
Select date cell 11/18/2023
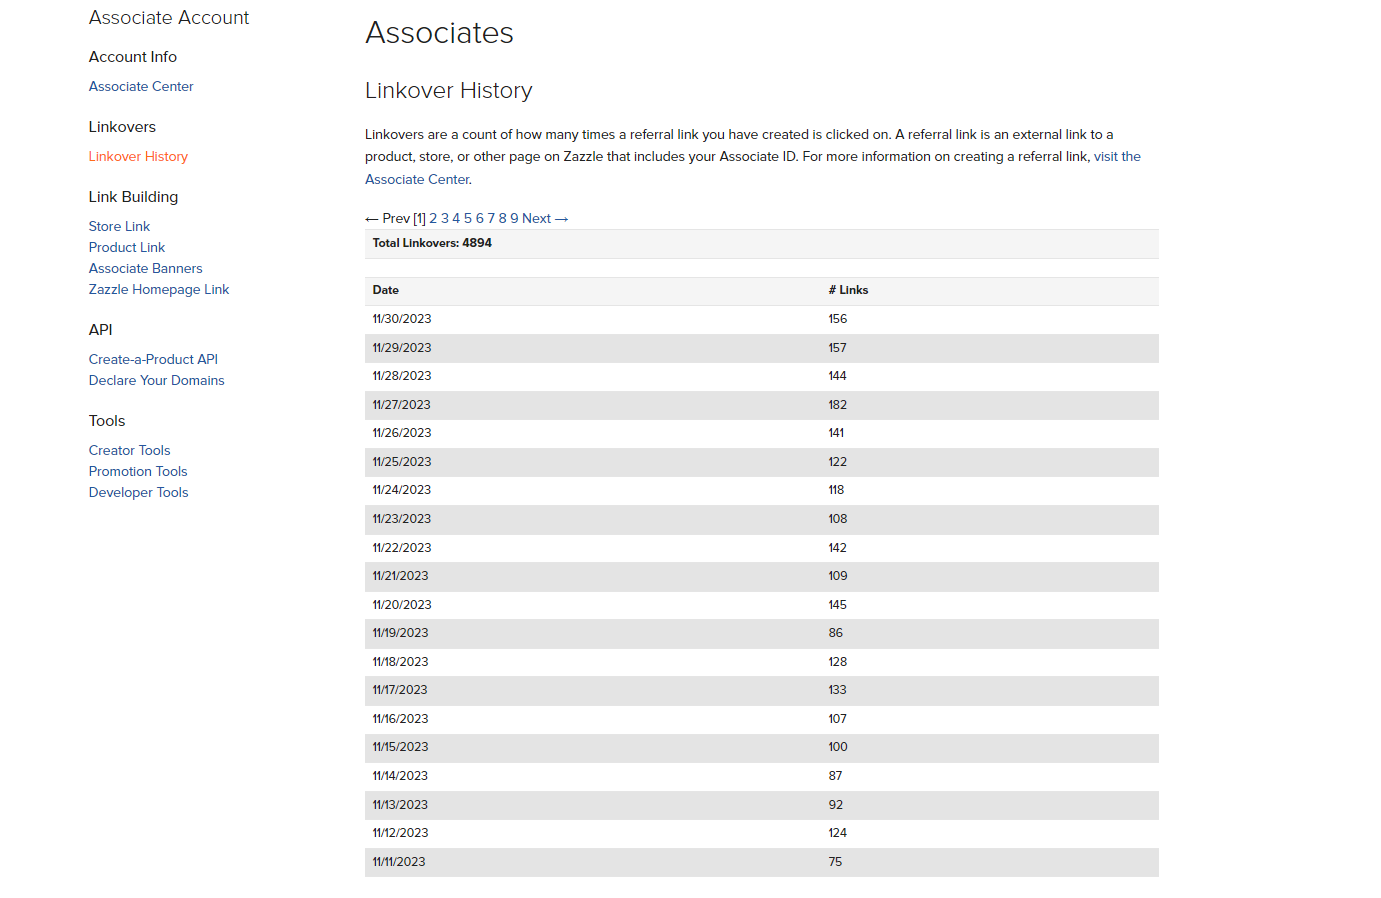tap(400, 662)
